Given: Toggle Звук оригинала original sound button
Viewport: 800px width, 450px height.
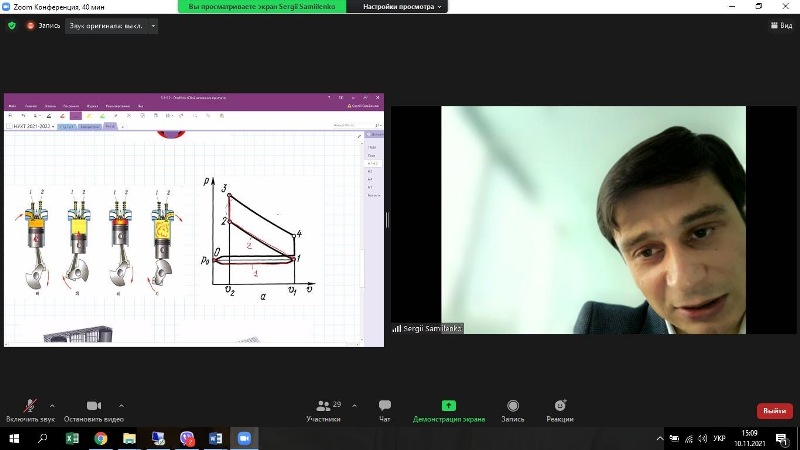Looking at the screenshot, I should pos(106,26).
